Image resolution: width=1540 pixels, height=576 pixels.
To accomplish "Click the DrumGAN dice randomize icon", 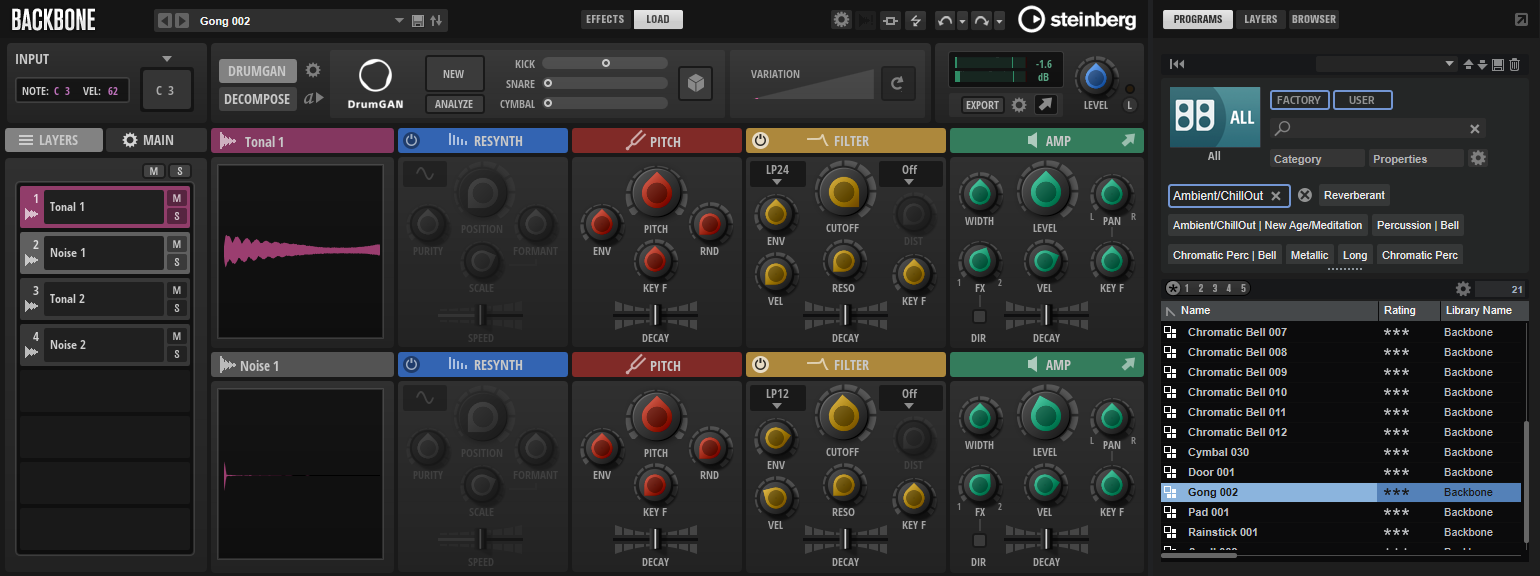I will coord(695,85).
